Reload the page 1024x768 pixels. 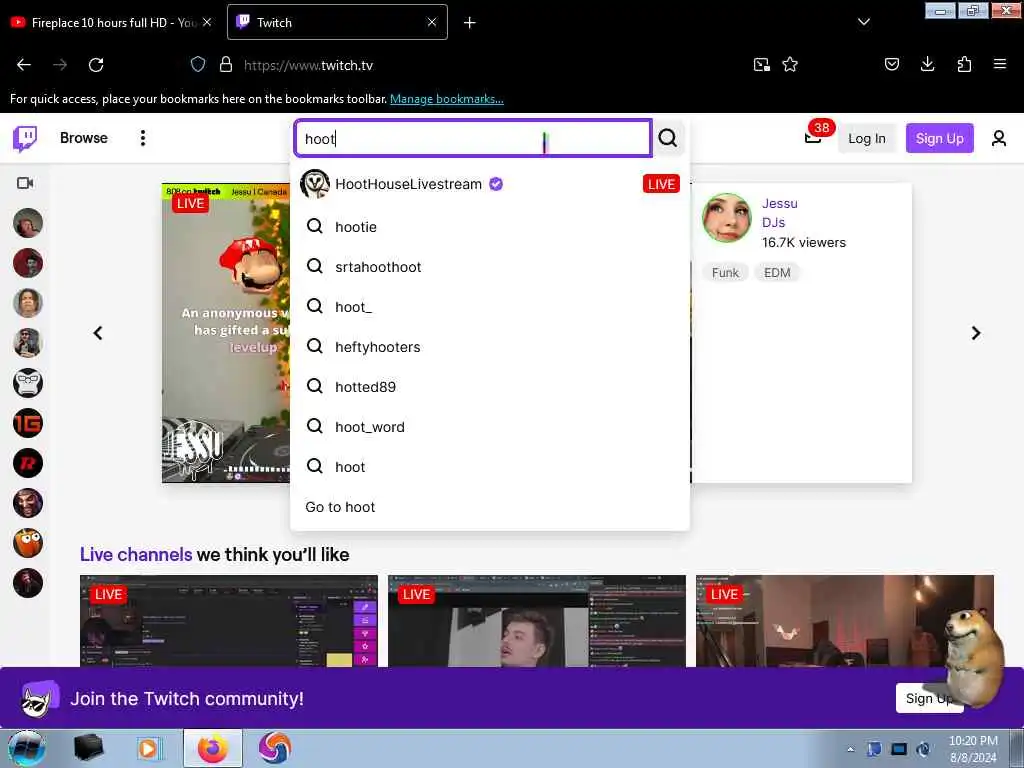click(x=96, y=65)
